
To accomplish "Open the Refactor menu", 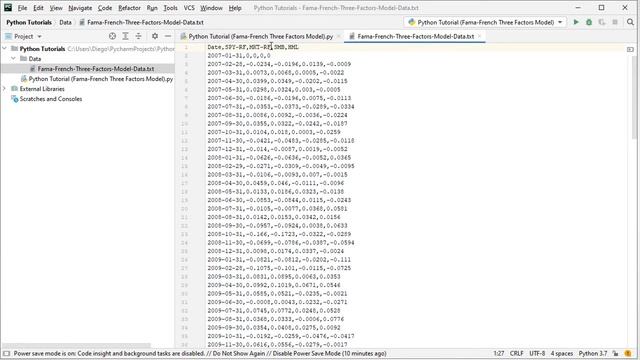I will click(x=129, y=8).
